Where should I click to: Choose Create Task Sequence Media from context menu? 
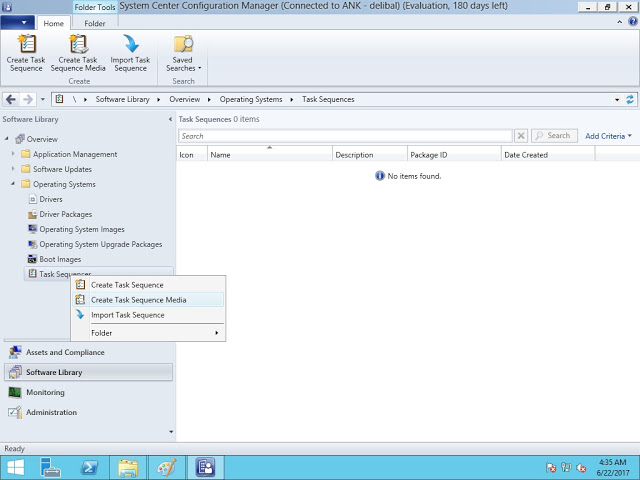point(138,300)
